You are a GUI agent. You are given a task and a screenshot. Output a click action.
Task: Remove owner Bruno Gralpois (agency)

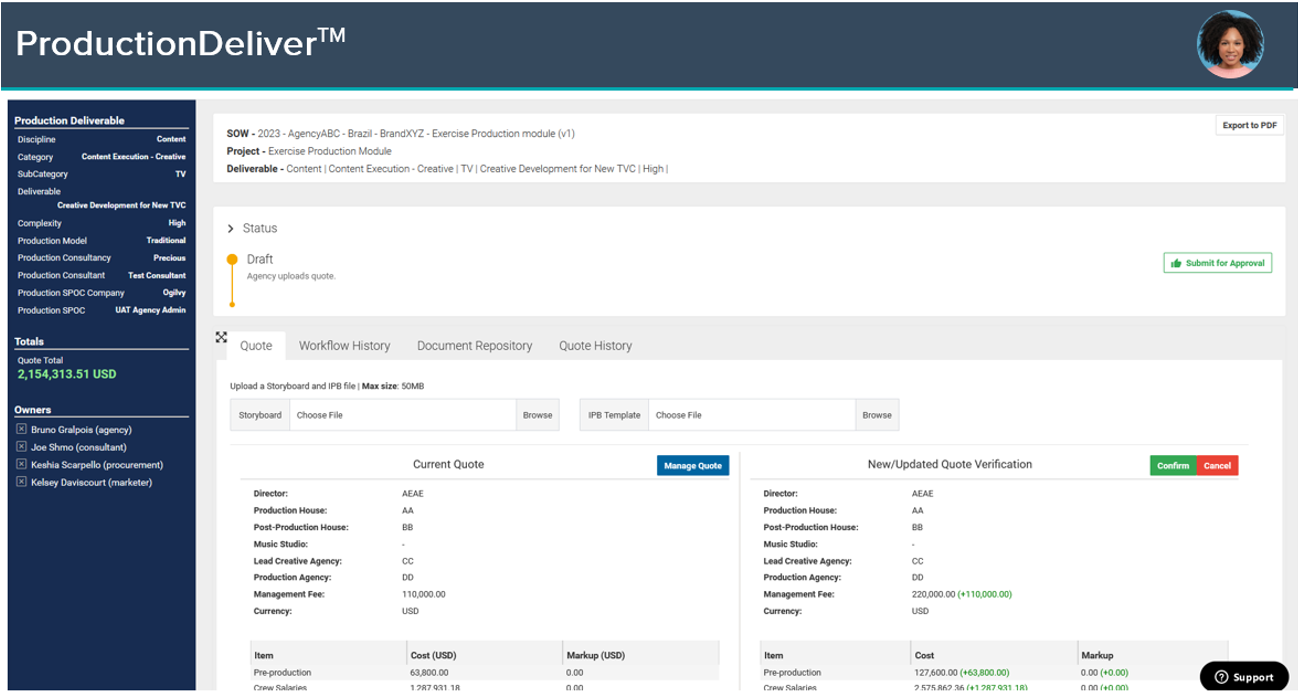click(21, 429)
